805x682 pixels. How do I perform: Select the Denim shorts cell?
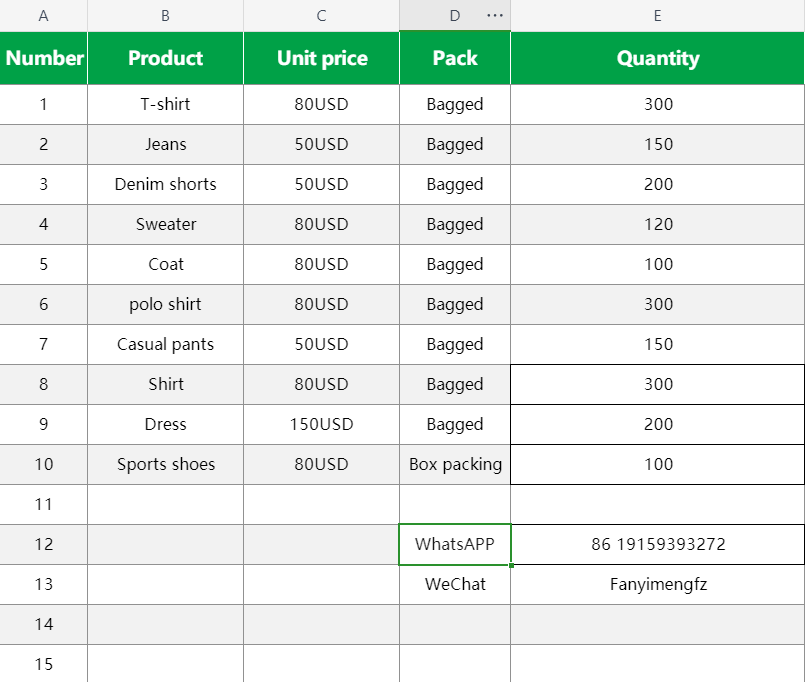click(165, 184)
